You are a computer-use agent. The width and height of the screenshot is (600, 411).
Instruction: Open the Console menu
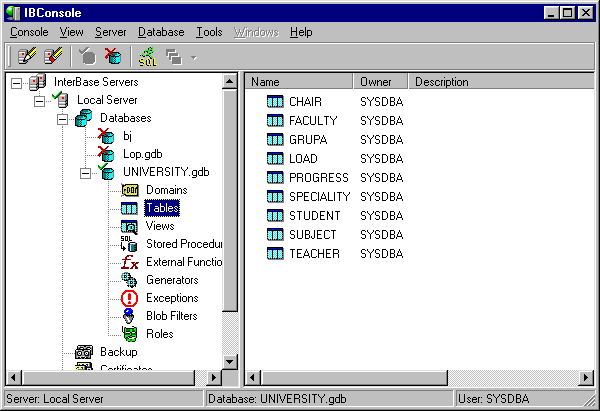(29, 32)
